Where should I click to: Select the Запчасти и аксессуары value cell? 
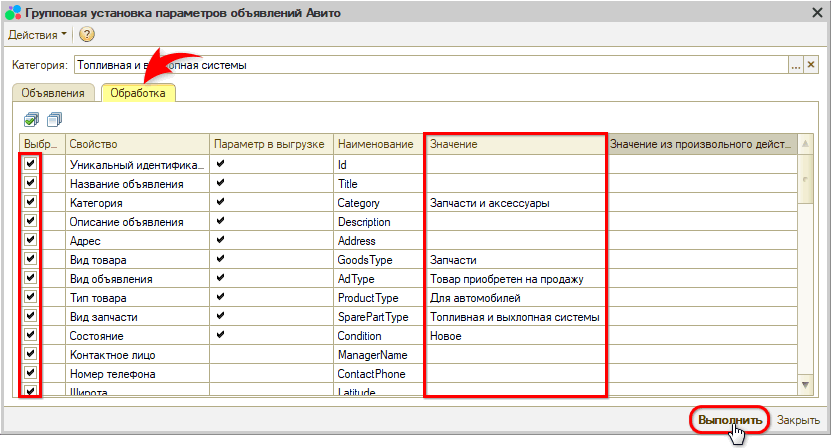pyautogui.click(x=515, y=203)
